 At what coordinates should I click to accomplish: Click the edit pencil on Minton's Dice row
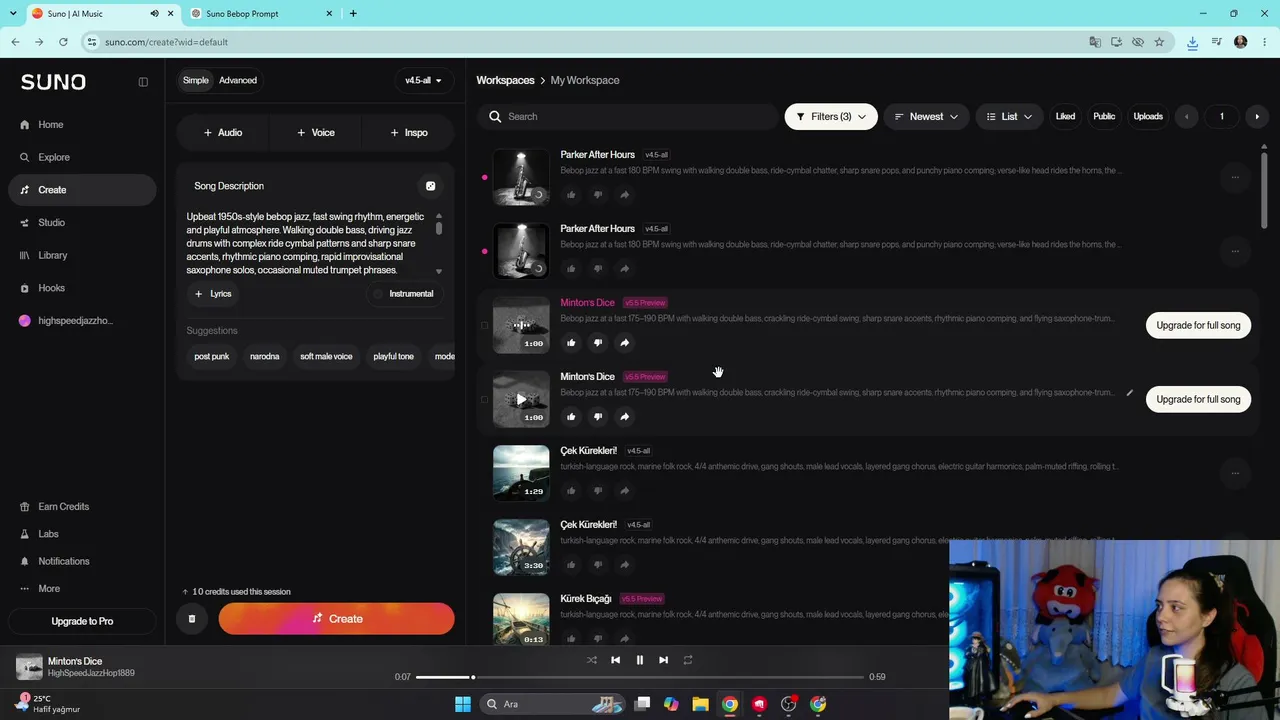[x=1130, y=393]
